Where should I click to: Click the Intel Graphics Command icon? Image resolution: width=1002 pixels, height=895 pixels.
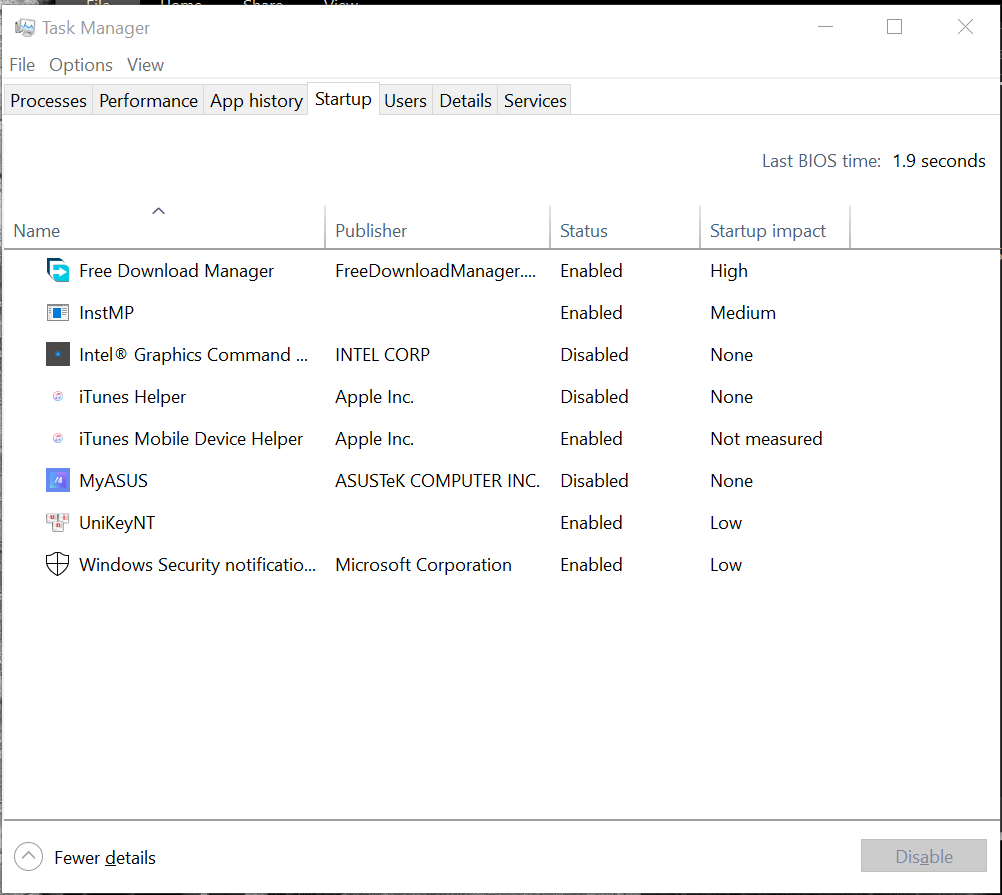[58, 354]
